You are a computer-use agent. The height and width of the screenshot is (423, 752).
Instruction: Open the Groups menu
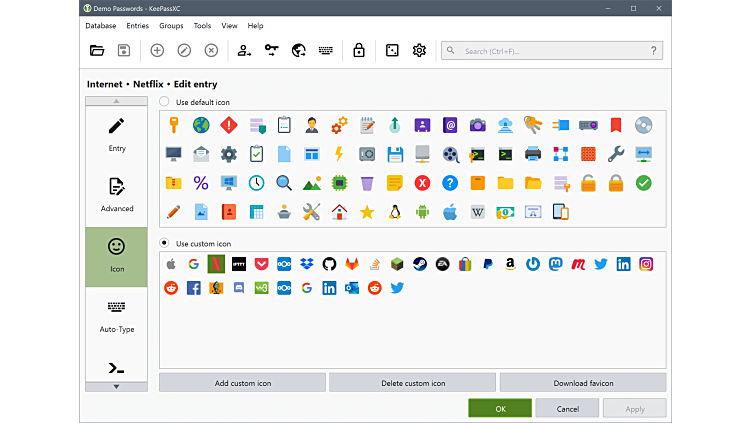tap(171, 25)
